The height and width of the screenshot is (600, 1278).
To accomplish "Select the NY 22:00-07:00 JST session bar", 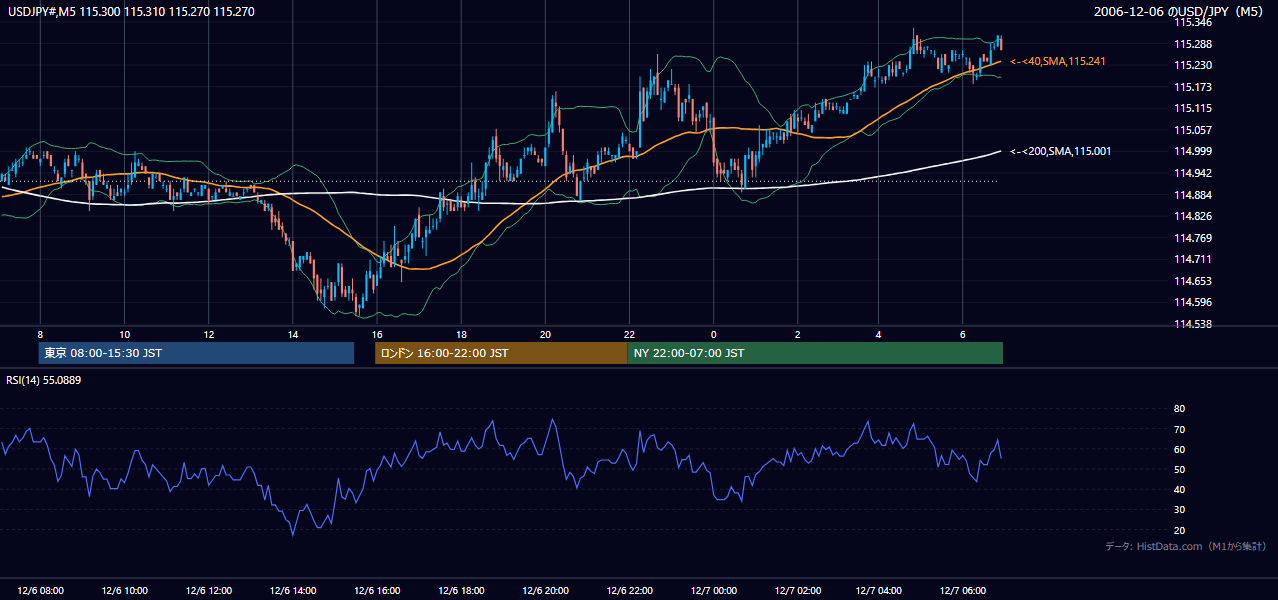I will tap(815, 353).
